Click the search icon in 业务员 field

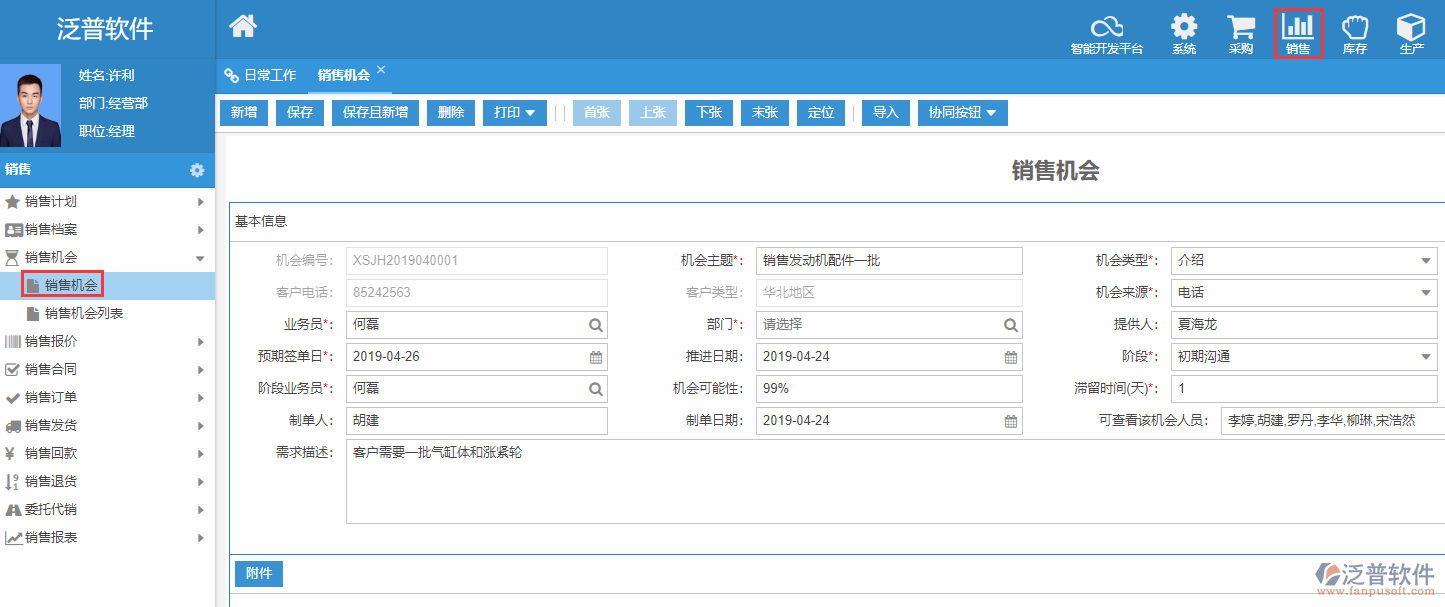tap(595, 325)
